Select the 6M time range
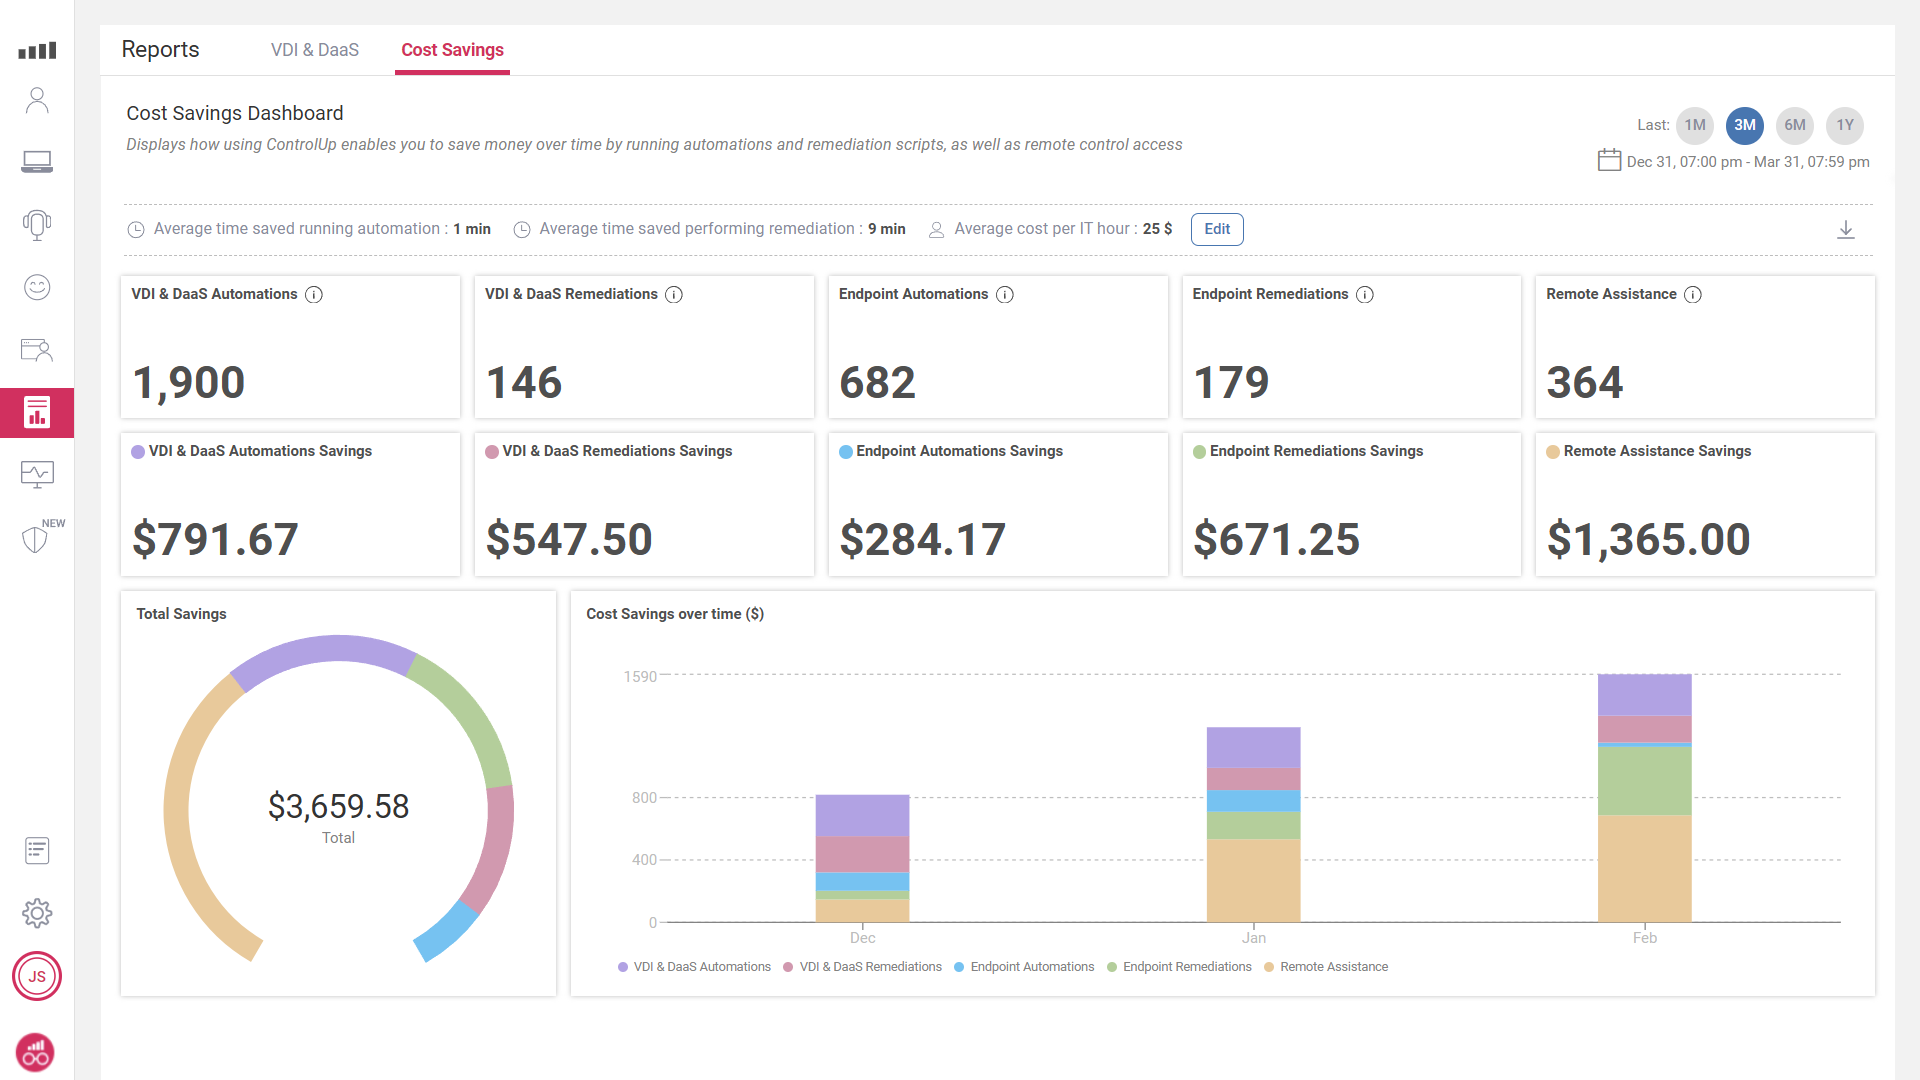 [x=1795, y=125]
